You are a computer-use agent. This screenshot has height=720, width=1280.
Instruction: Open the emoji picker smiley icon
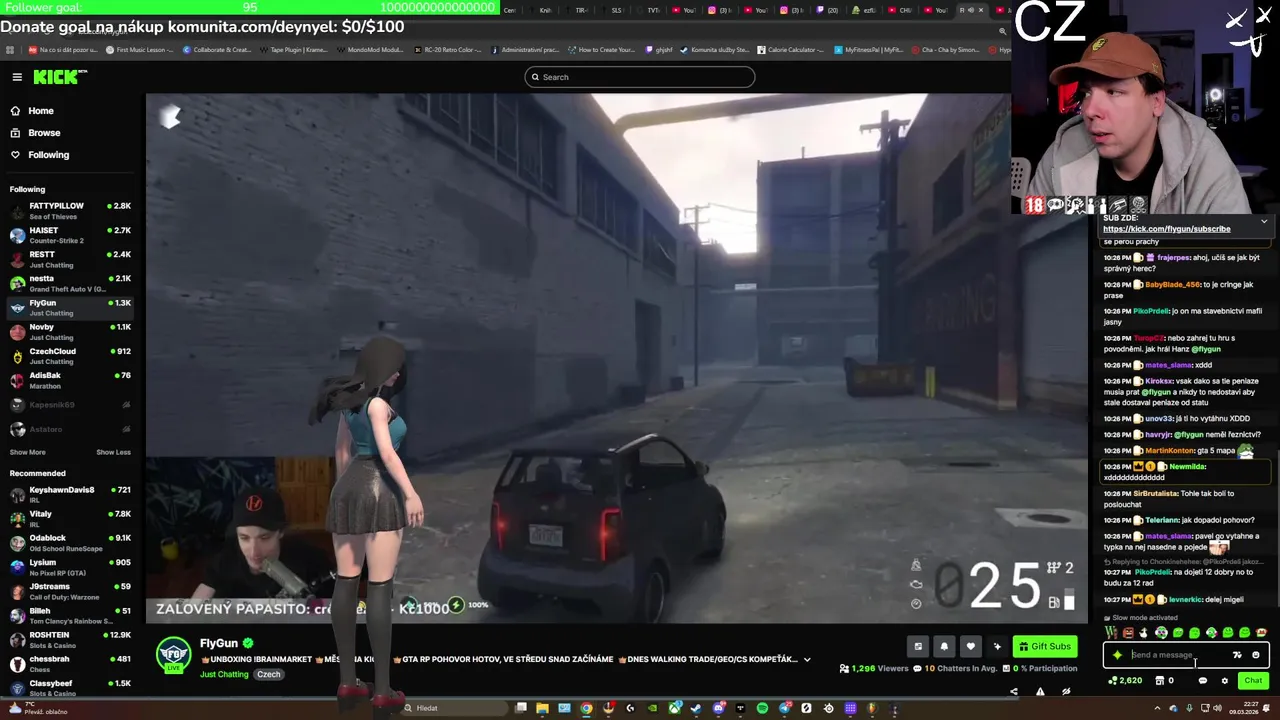(1256, 655)
